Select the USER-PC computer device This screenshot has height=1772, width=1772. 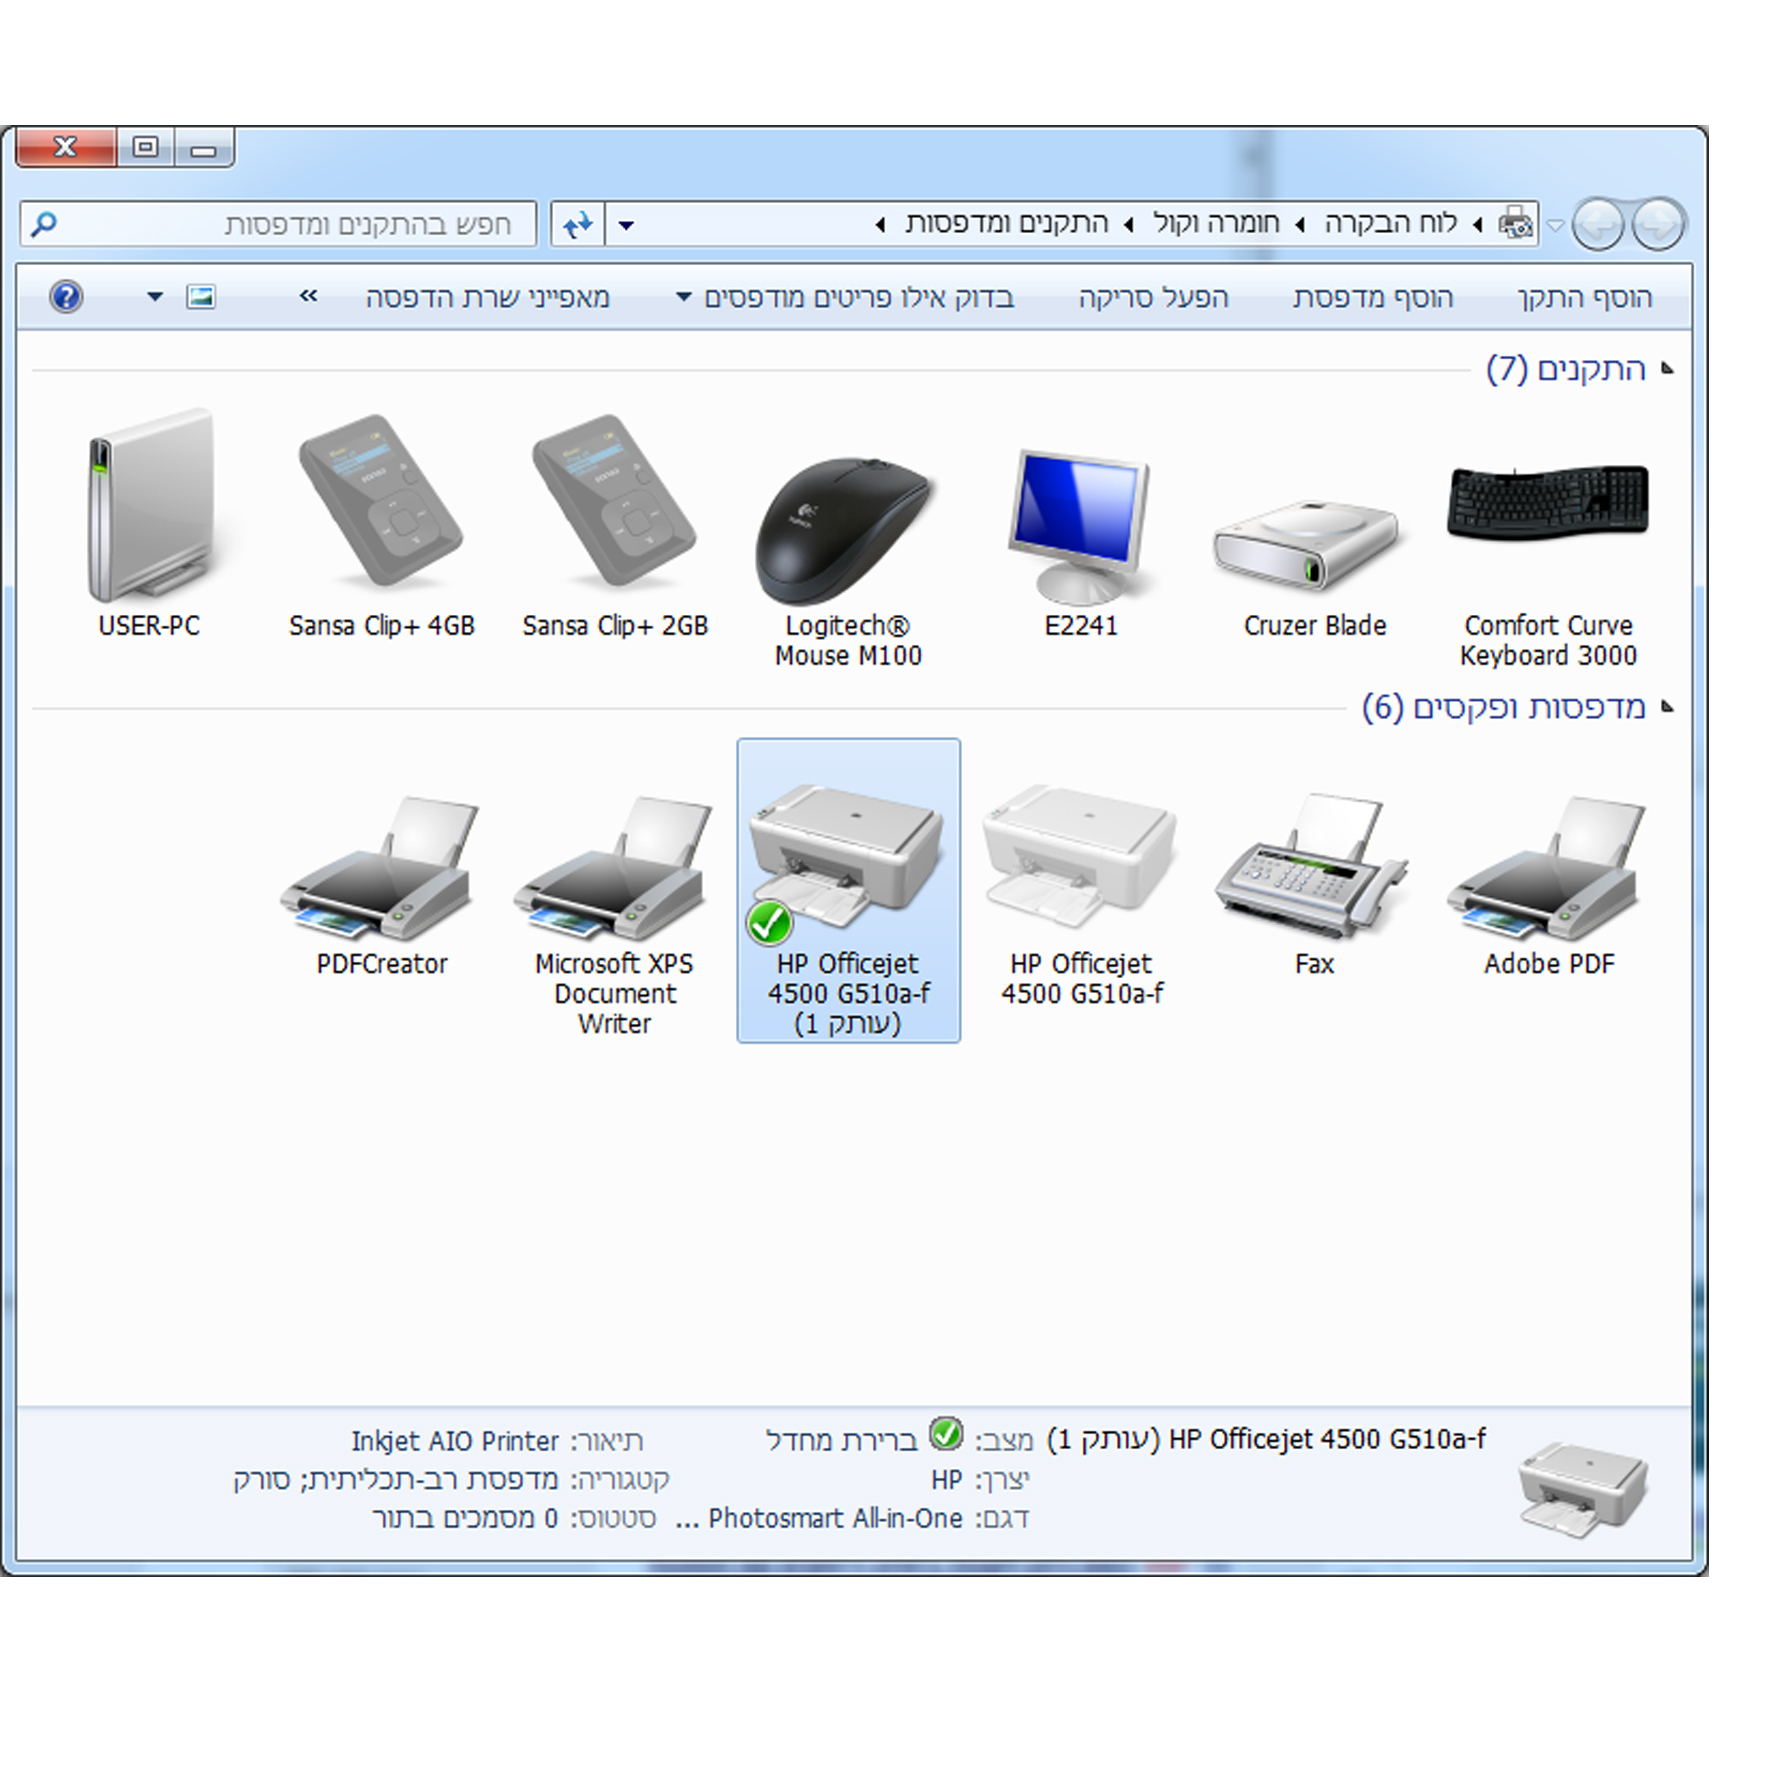point(150,522)
